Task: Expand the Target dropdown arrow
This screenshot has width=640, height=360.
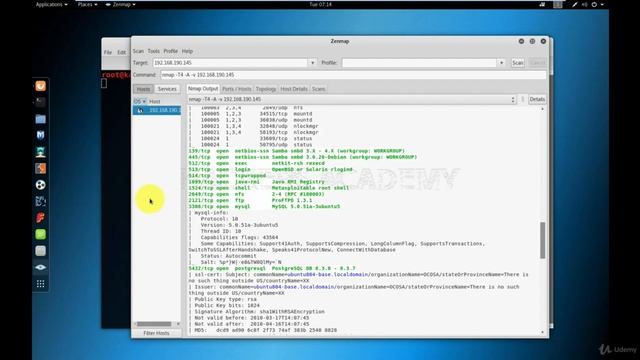Action: click(x=313, y=63)
